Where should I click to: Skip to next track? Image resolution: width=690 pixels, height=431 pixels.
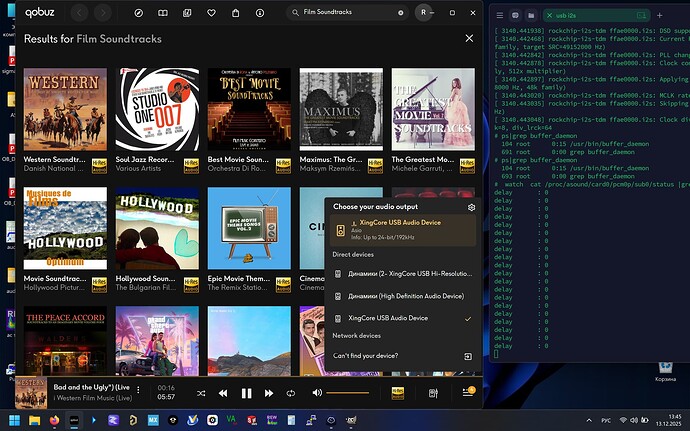click(x=269, y=393)
